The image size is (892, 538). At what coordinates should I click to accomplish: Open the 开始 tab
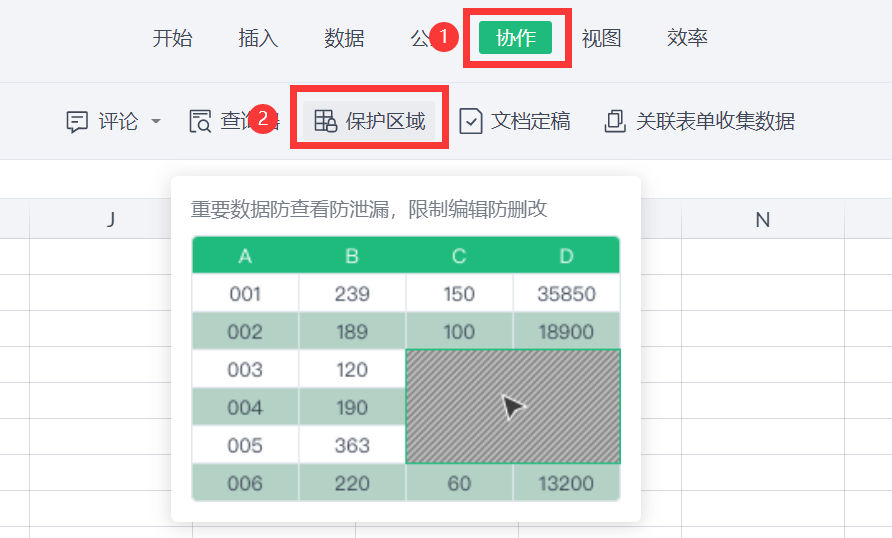pos(172,38)
